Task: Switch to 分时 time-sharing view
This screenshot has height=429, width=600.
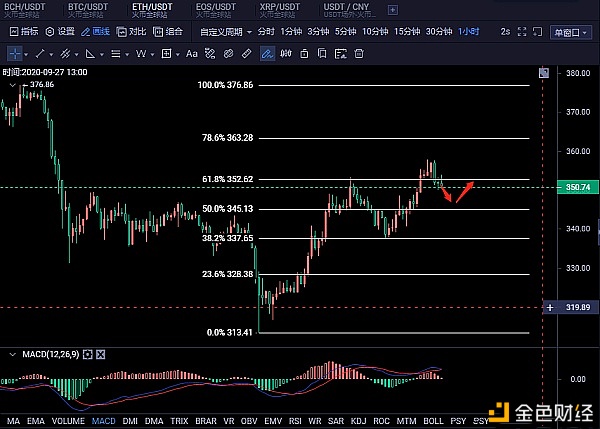Action: point(266,31)
